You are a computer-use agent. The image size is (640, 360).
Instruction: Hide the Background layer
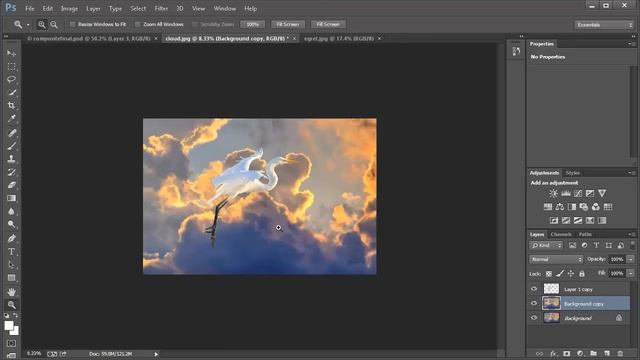[x=534, y=318]
